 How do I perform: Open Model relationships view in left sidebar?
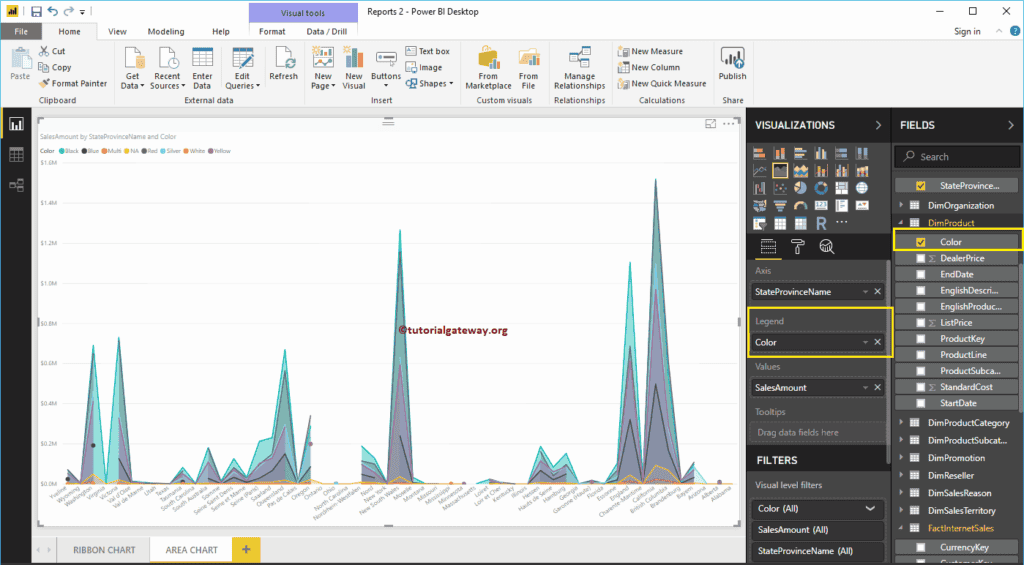pos(16,185)
